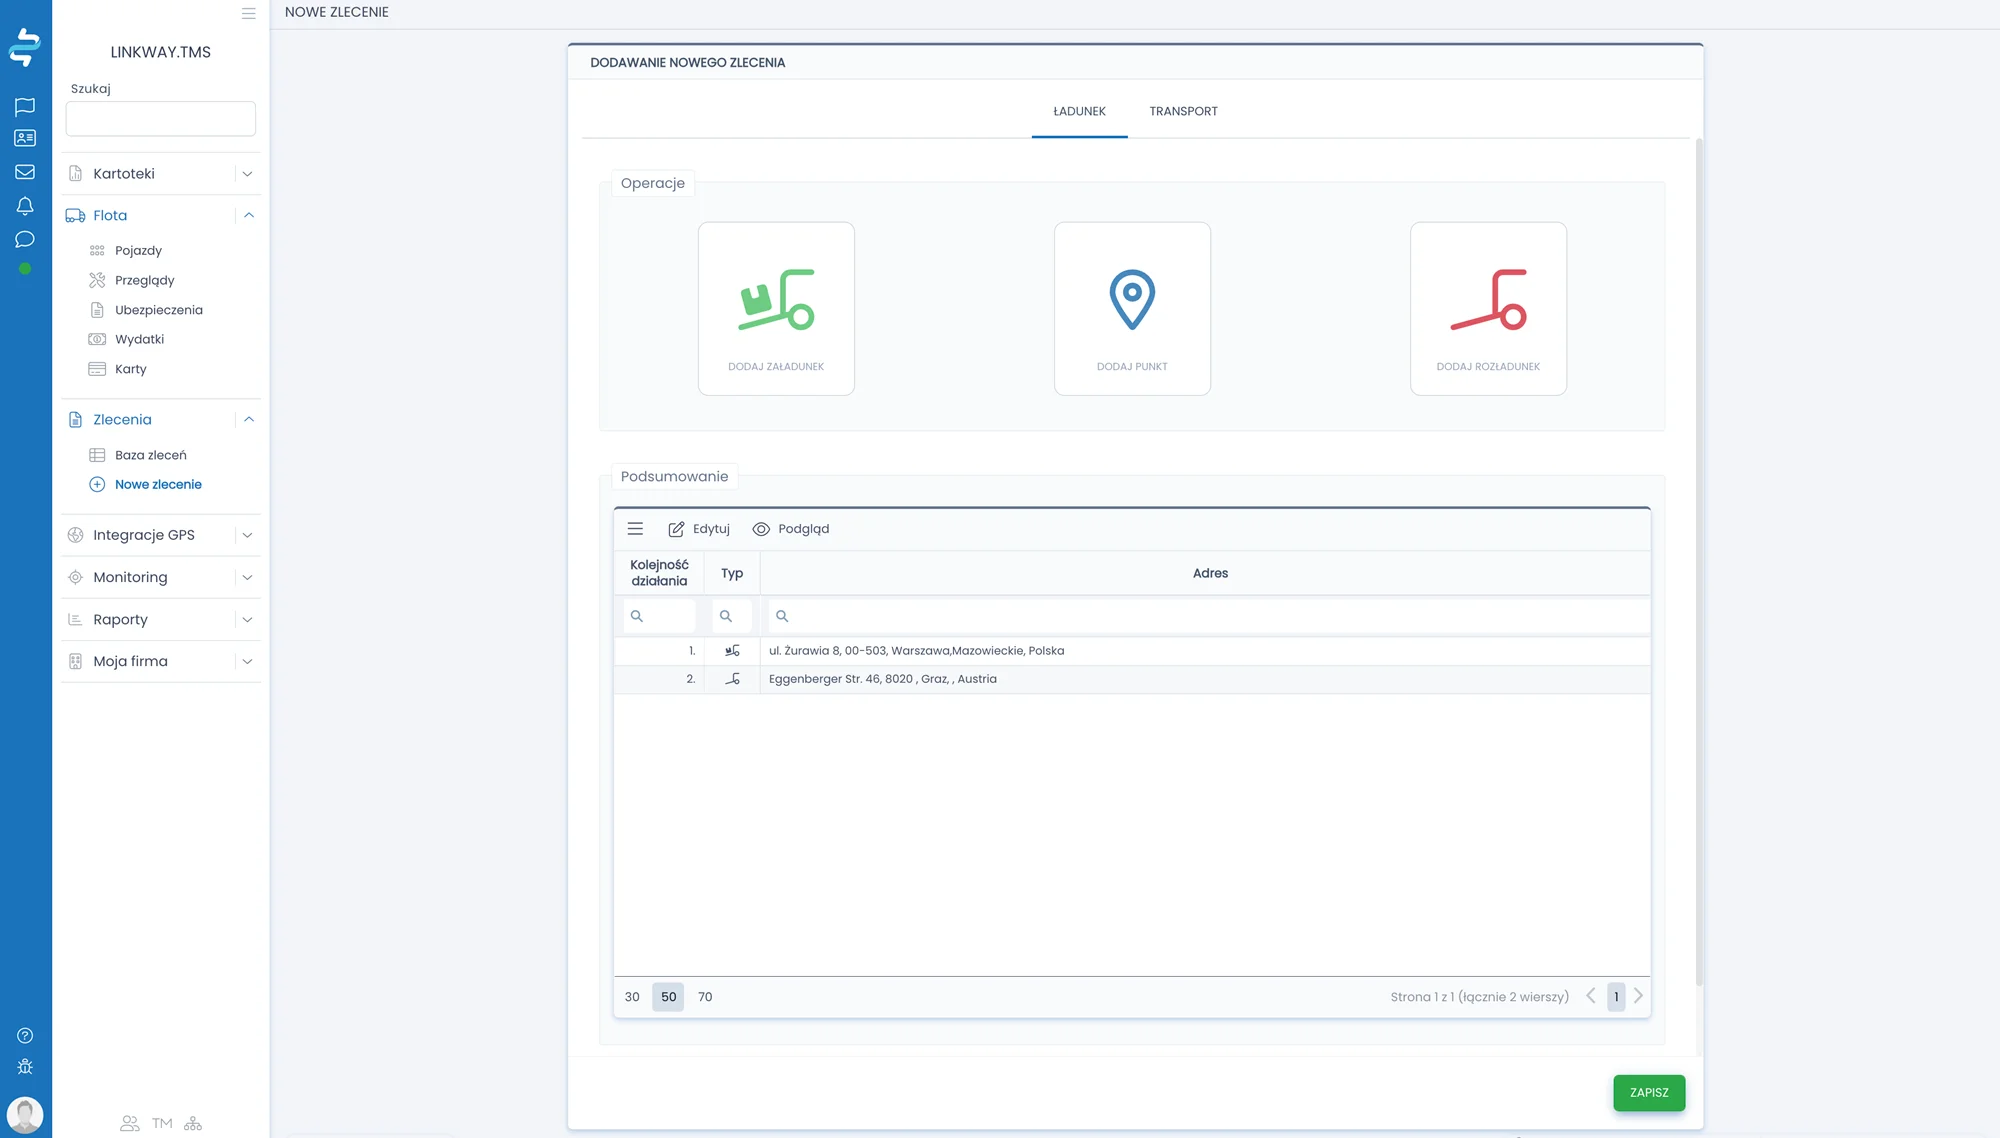Click the unloading type icon in row 2

732,679
